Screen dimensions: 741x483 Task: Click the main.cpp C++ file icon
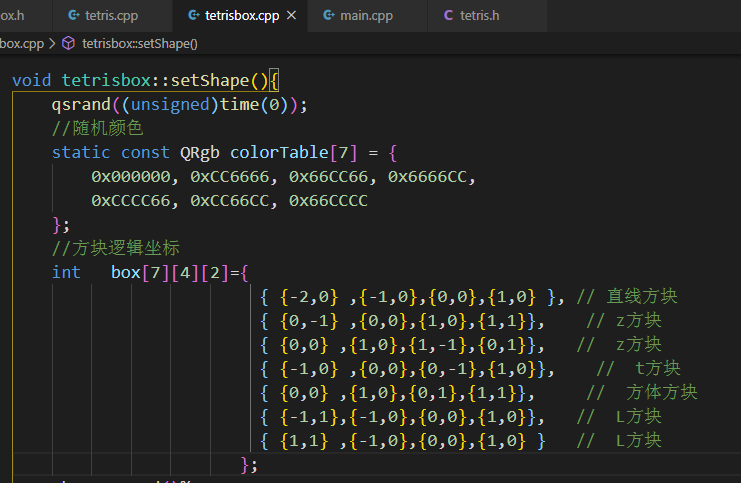328,16
